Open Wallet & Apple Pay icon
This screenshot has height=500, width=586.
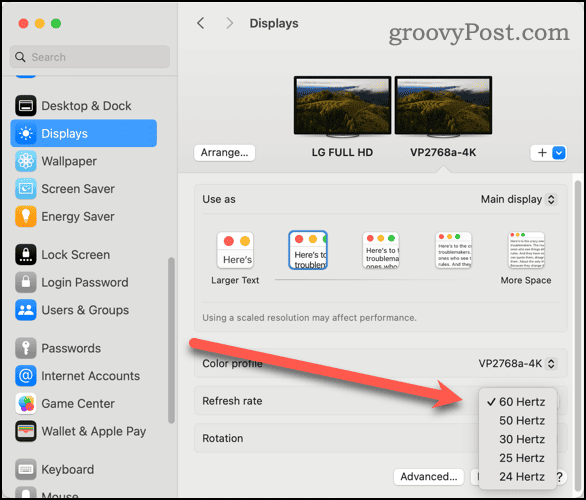pos(26,431)
